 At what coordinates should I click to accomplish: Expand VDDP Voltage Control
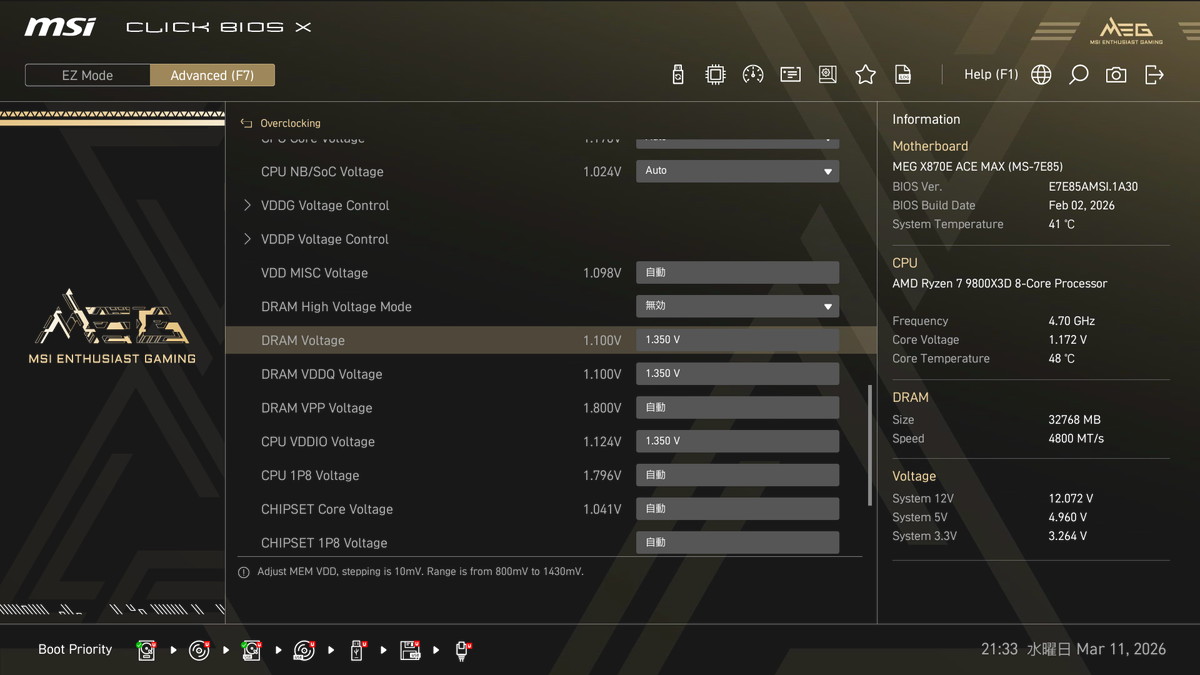324,240
